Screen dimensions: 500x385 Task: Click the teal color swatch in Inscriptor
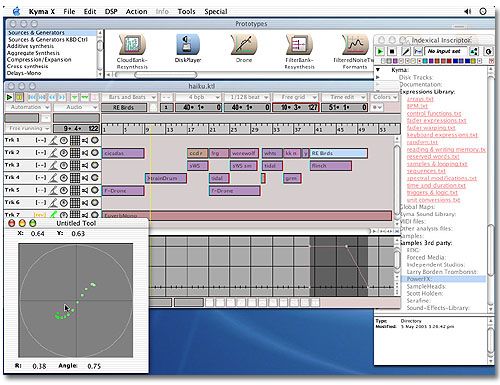[425, 61]
